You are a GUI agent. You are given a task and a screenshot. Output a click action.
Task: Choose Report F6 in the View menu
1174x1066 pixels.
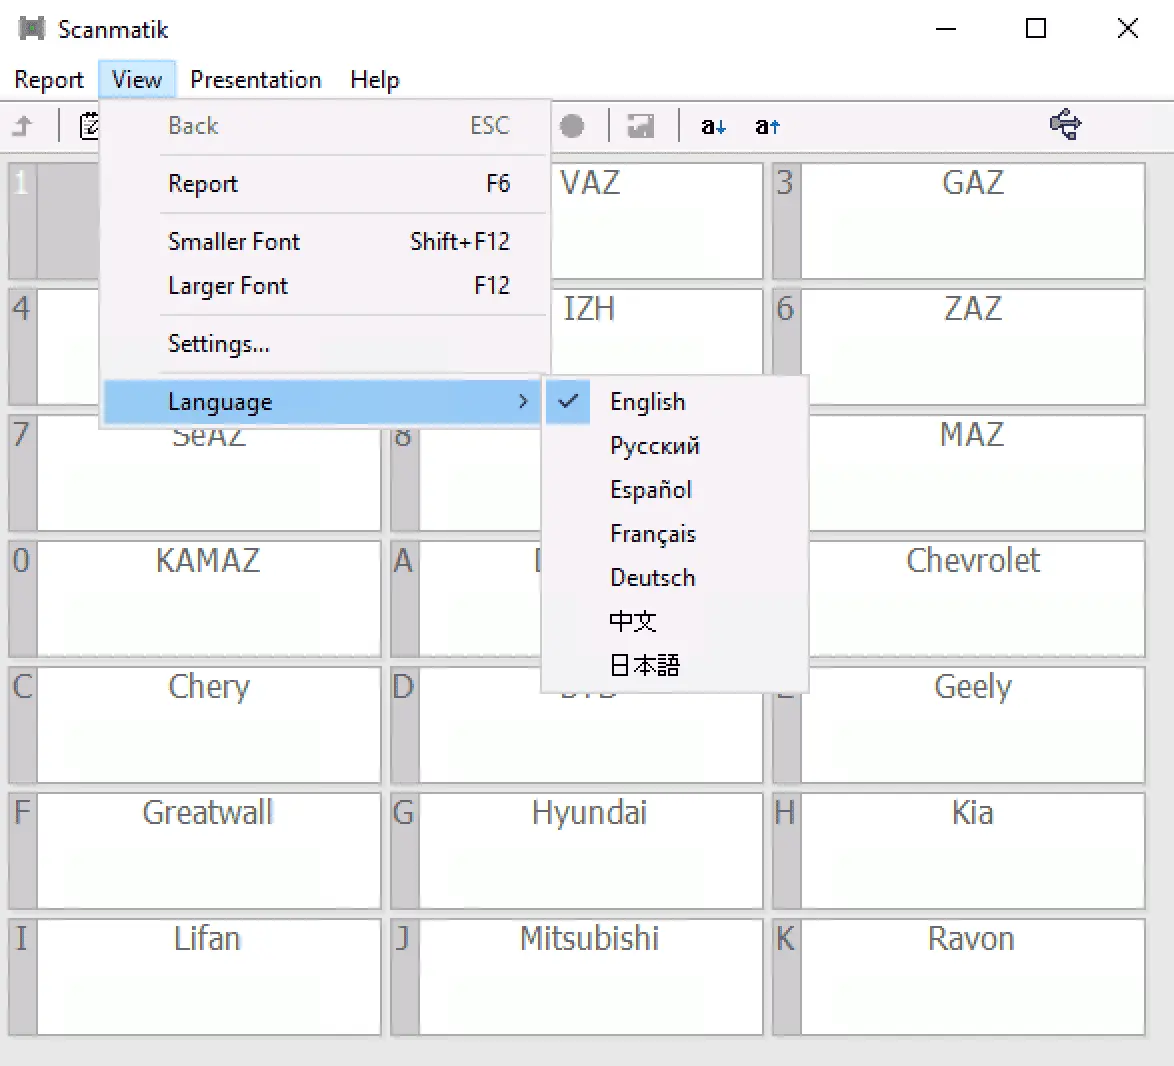[325, 183]
